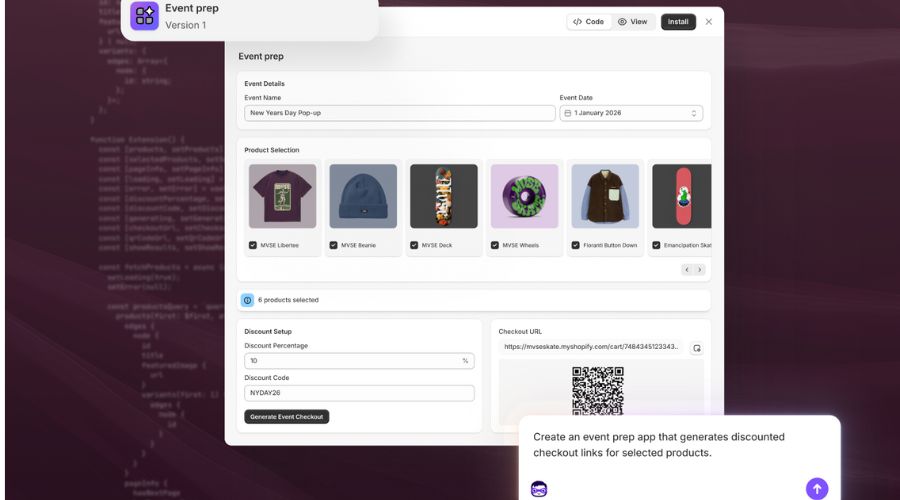This screenshot has height=500, width=900.
Task: Uncheck the Emancipation Skate checkbox
Action: pos(656,245)
